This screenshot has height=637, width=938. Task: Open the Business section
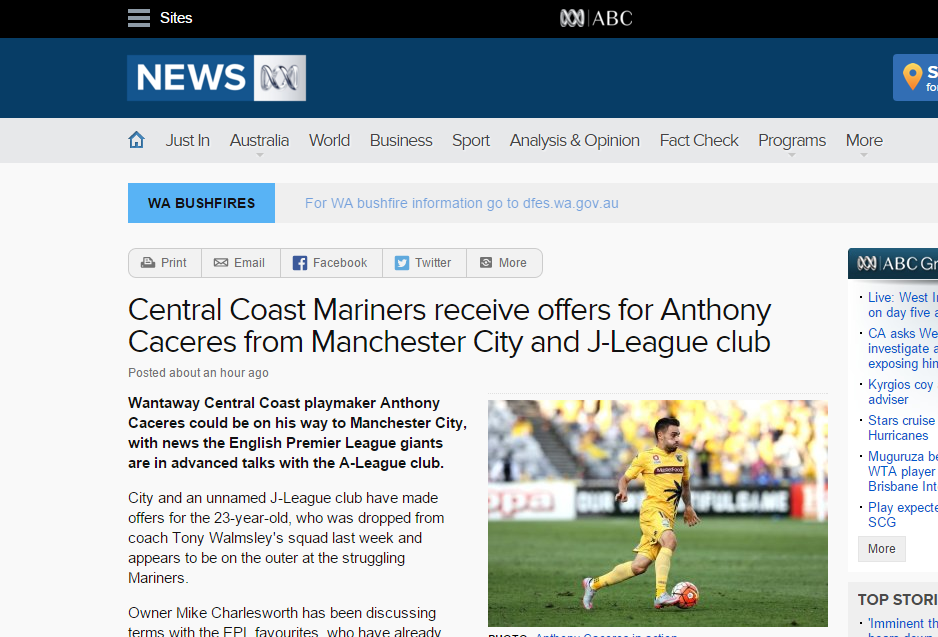click(x=401, y=141)
